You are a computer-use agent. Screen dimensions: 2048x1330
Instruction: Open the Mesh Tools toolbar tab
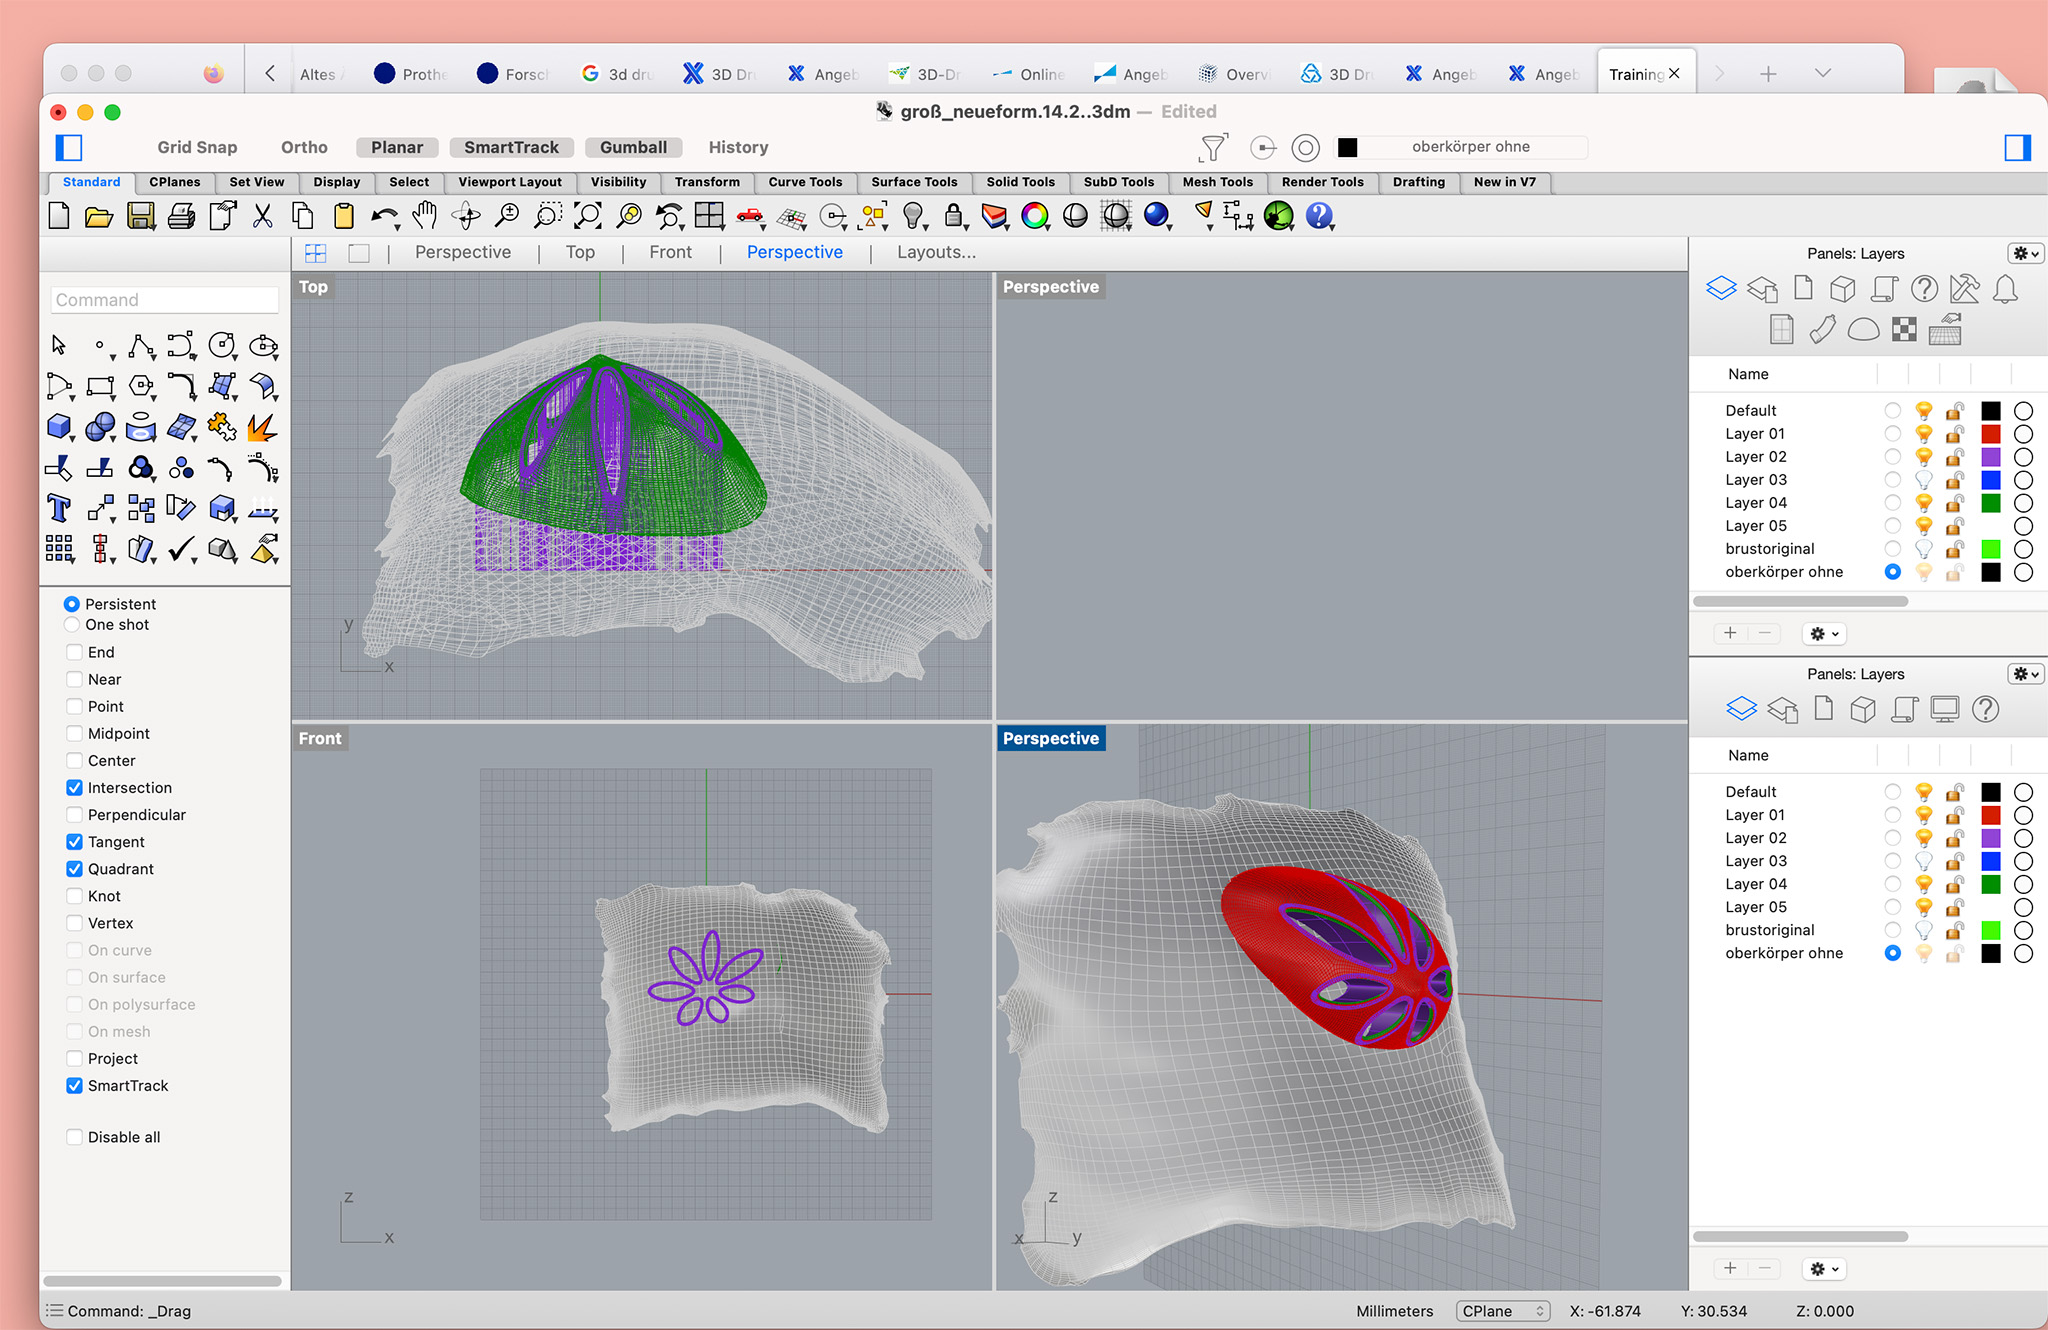pyautogui.click(x=1217, y=182)
